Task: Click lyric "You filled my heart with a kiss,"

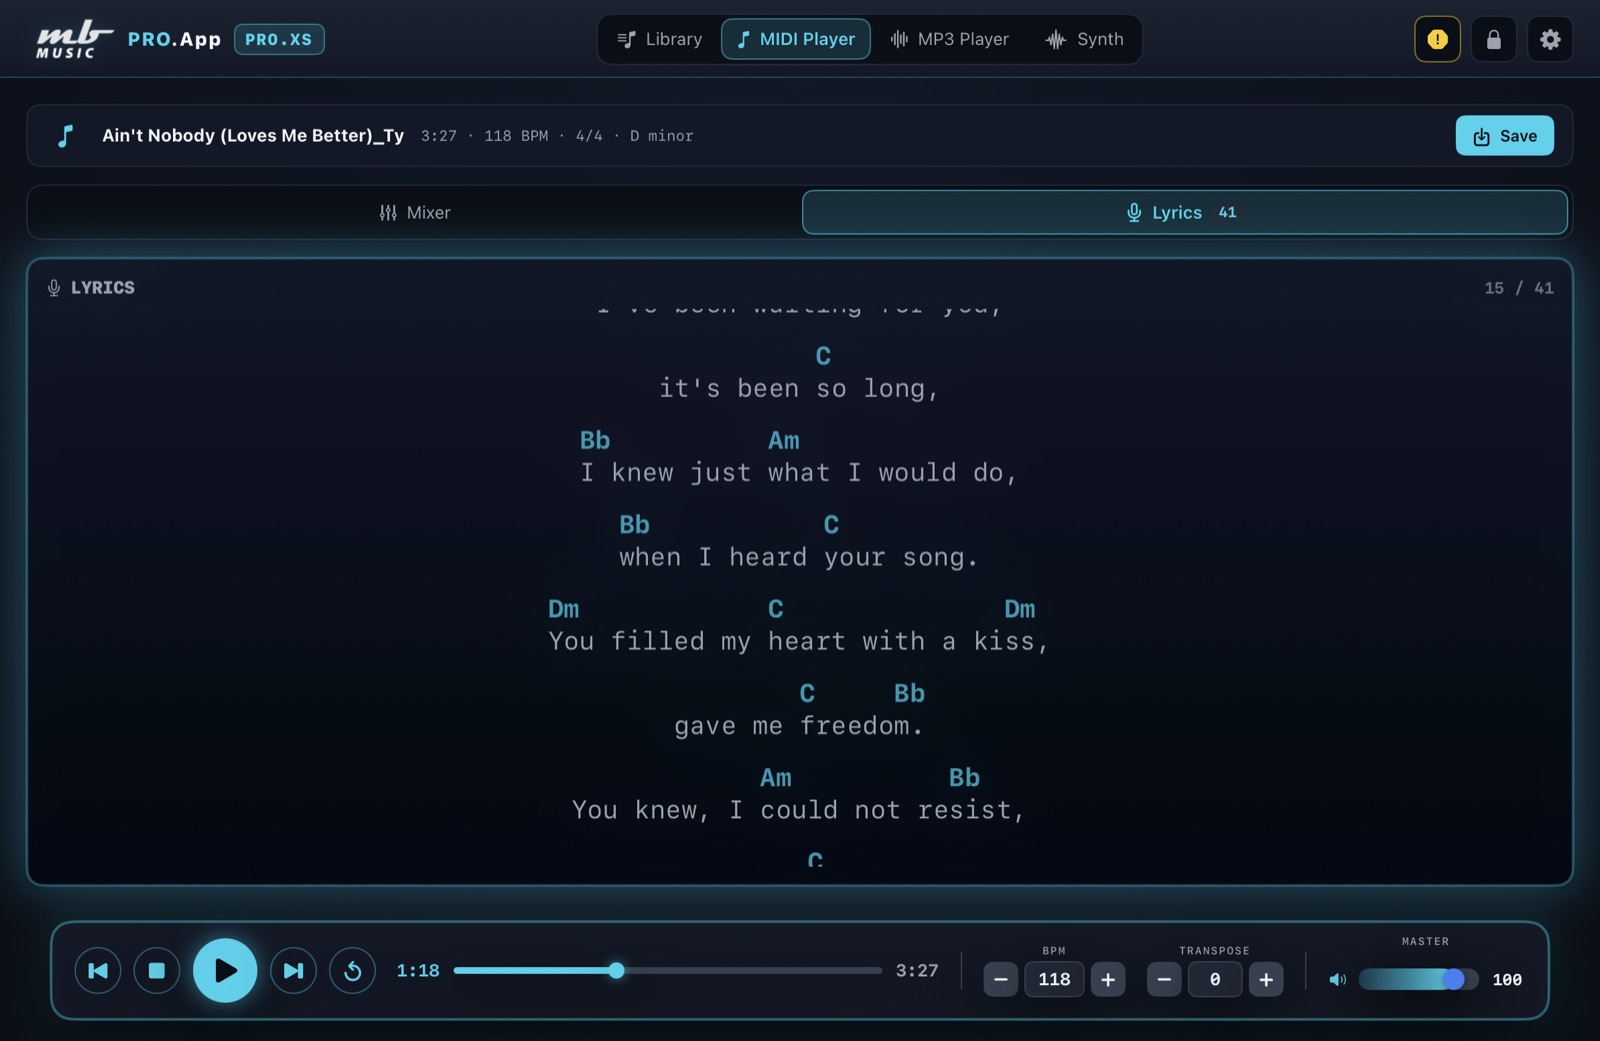Action: coord(799,641)
